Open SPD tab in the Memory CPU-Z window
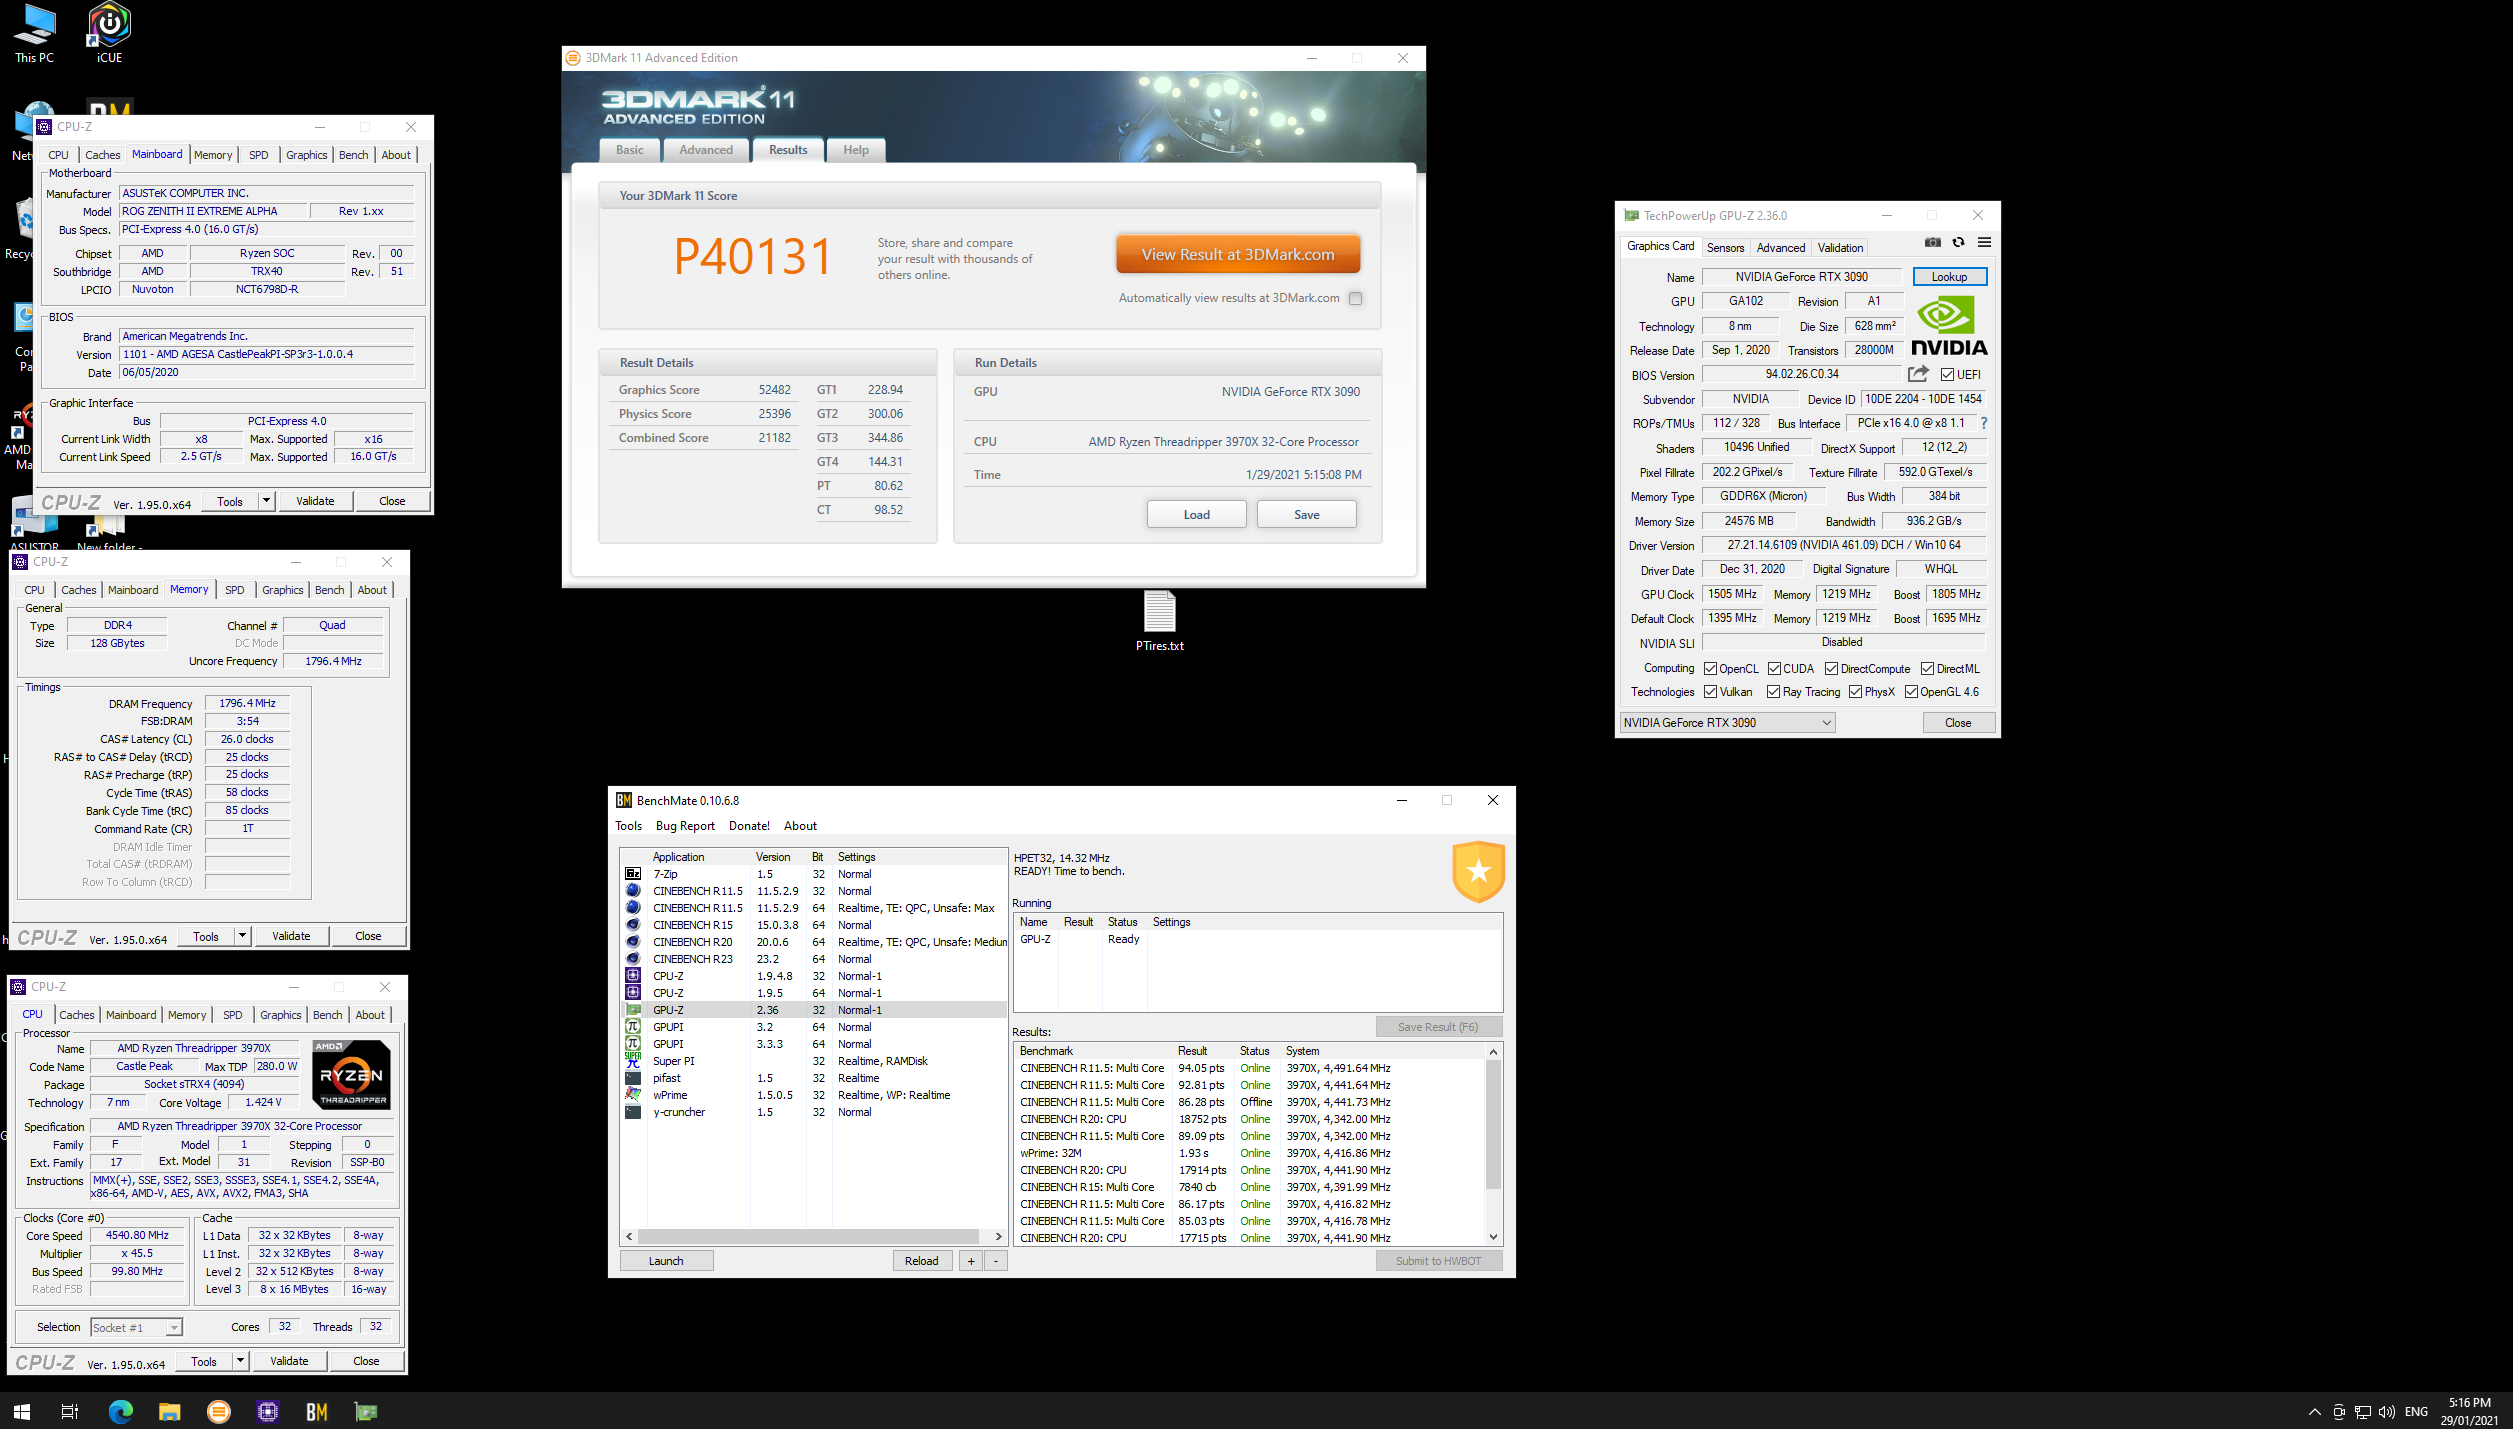This screenshot has width=2513, height=1429. 235,590
